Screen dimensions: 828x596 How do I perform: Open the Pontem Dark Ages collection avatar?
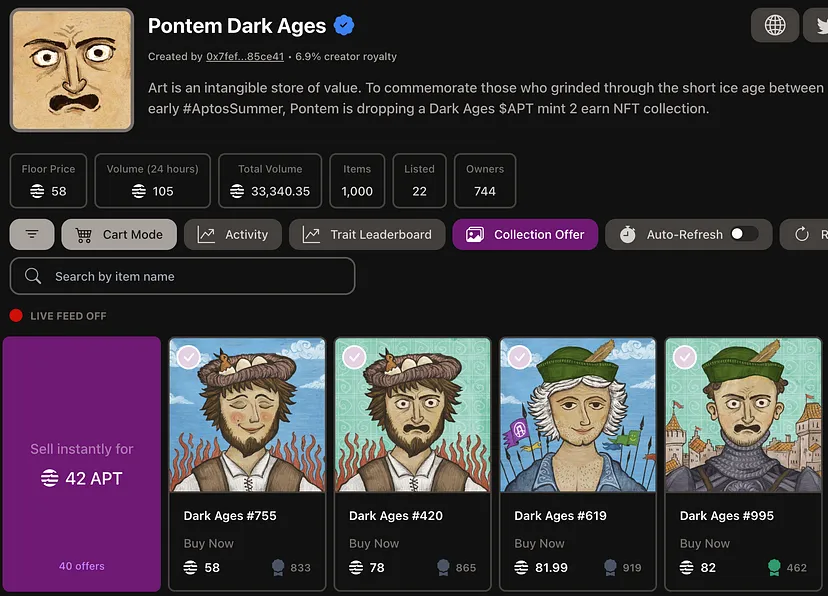coord(72,70)
